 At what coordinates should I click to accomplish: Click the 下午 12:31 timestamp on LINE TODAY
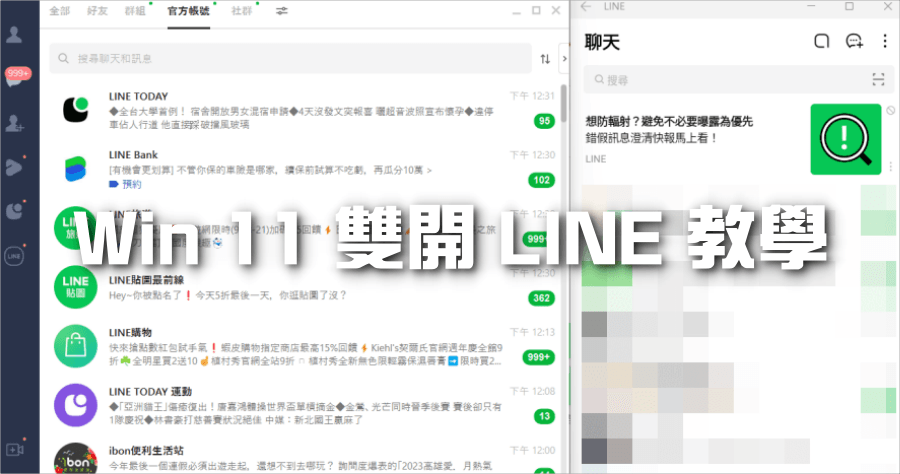(532, 96)
